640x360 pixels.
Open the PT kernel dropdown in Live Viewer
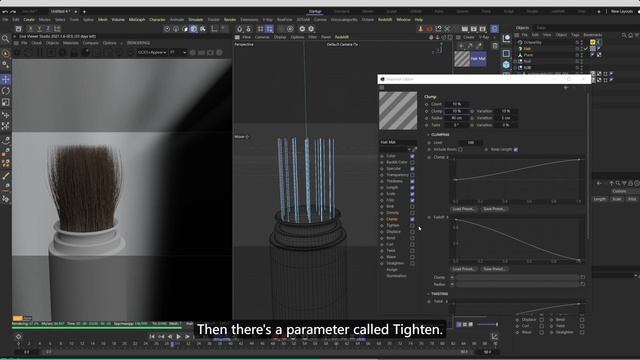pos(178,52)
